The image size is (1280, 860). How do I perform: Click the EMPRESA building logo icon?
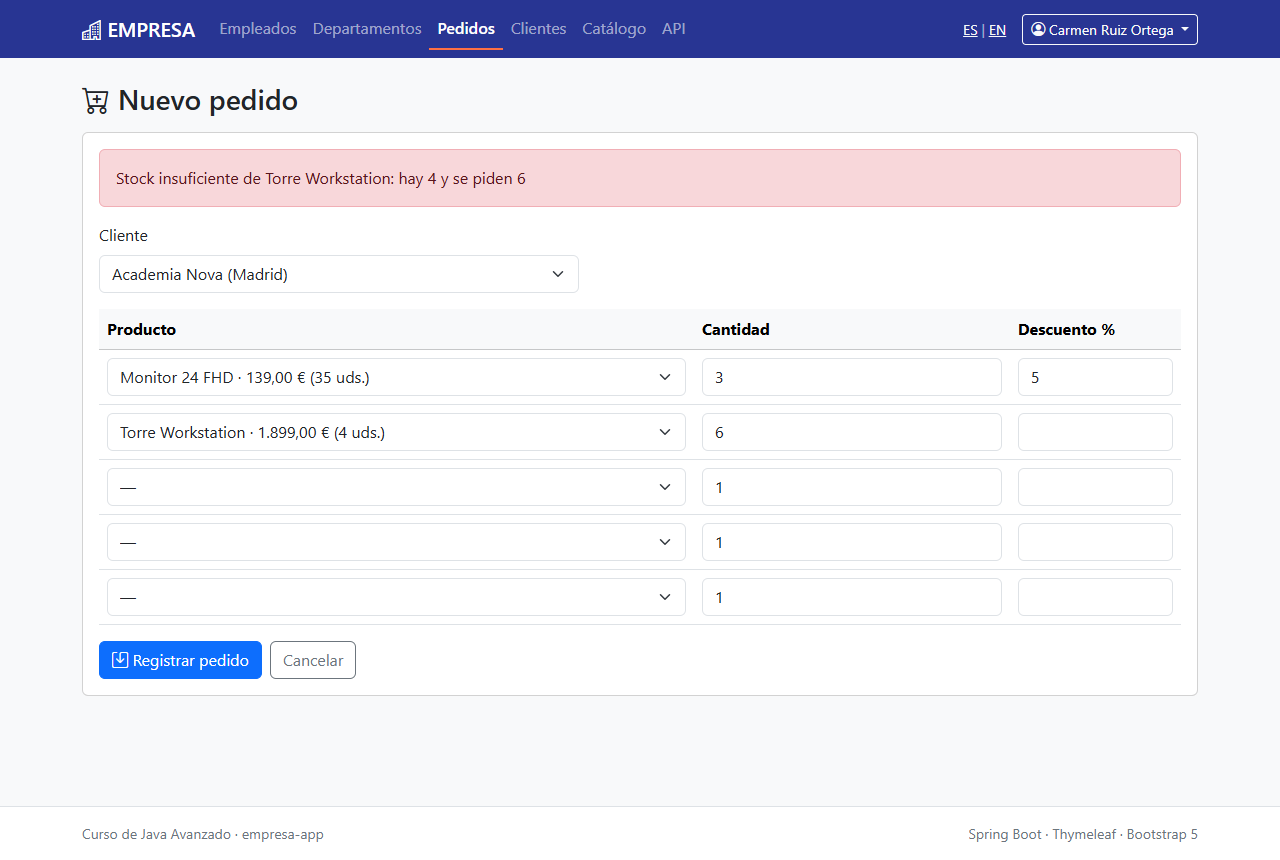pyautogui.click(x=92, y=30)
